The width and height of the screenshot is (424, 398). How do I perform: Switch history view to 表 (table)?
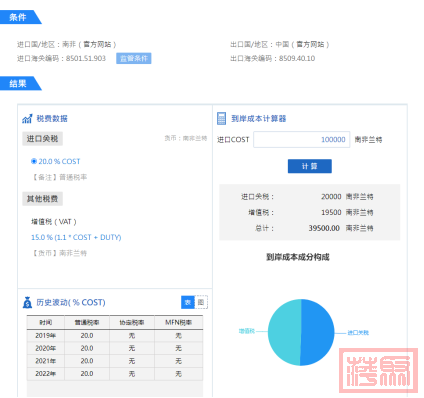coord(188,302)
